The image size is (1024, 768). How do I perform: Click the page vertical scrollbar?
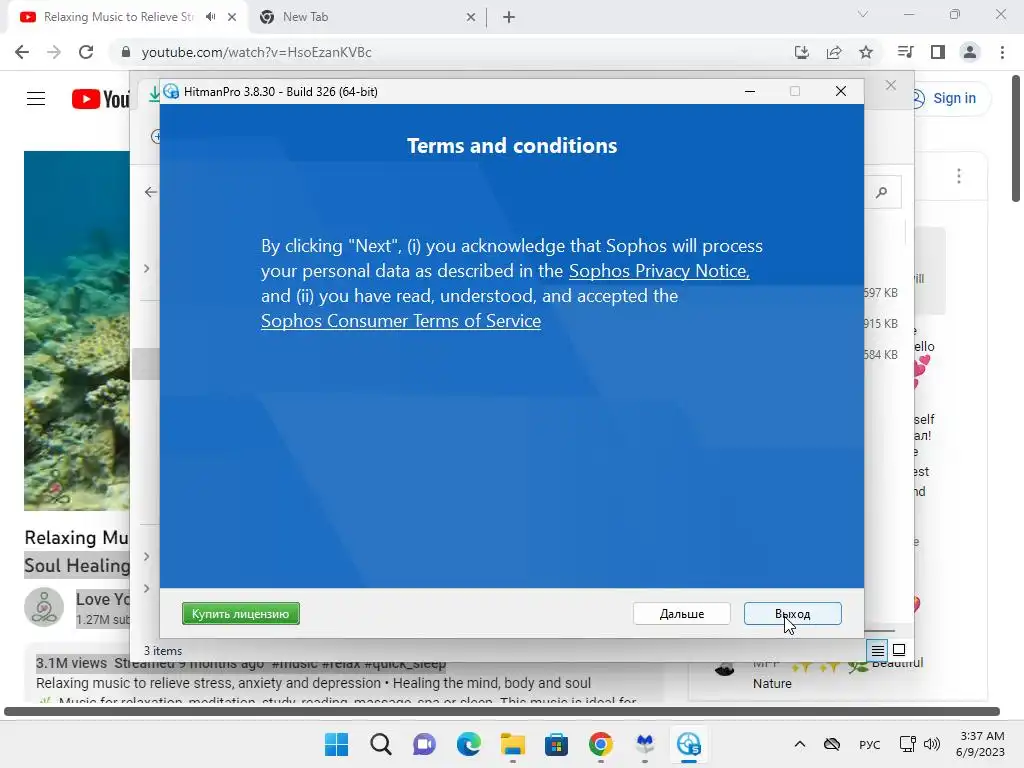(x=1016, y=138)
